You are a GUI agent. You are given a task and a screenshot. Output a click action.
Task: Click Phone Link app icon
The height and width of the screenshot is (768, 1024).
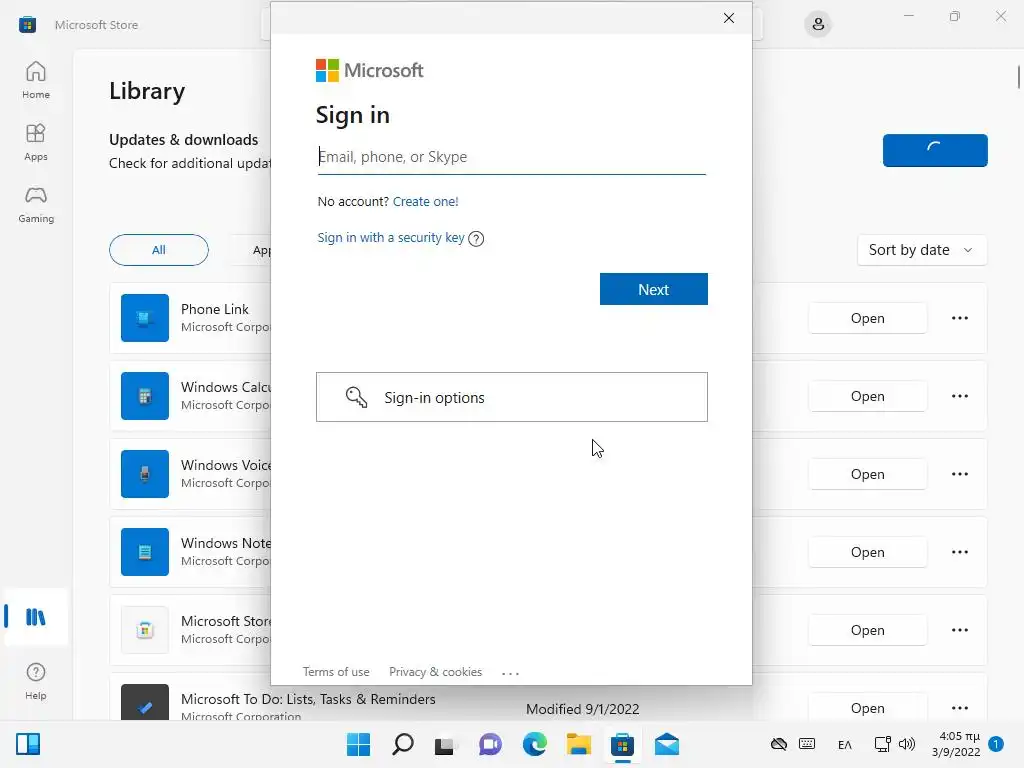[145, 318]
